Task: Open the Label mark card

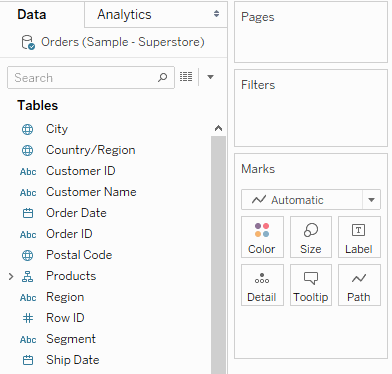Action: (359, 237)
